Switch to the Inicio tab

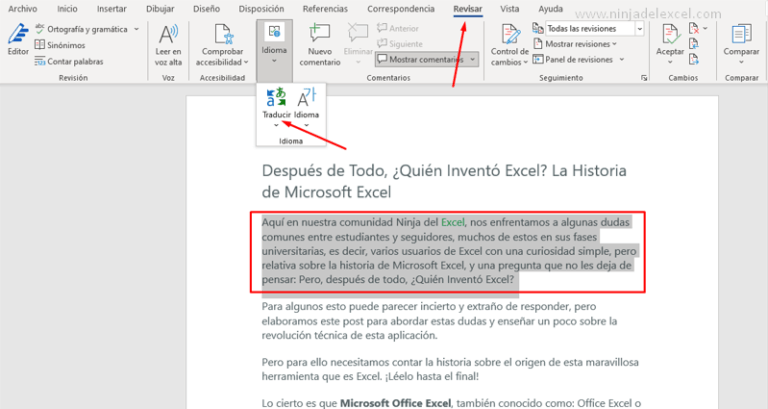[67, 9]
